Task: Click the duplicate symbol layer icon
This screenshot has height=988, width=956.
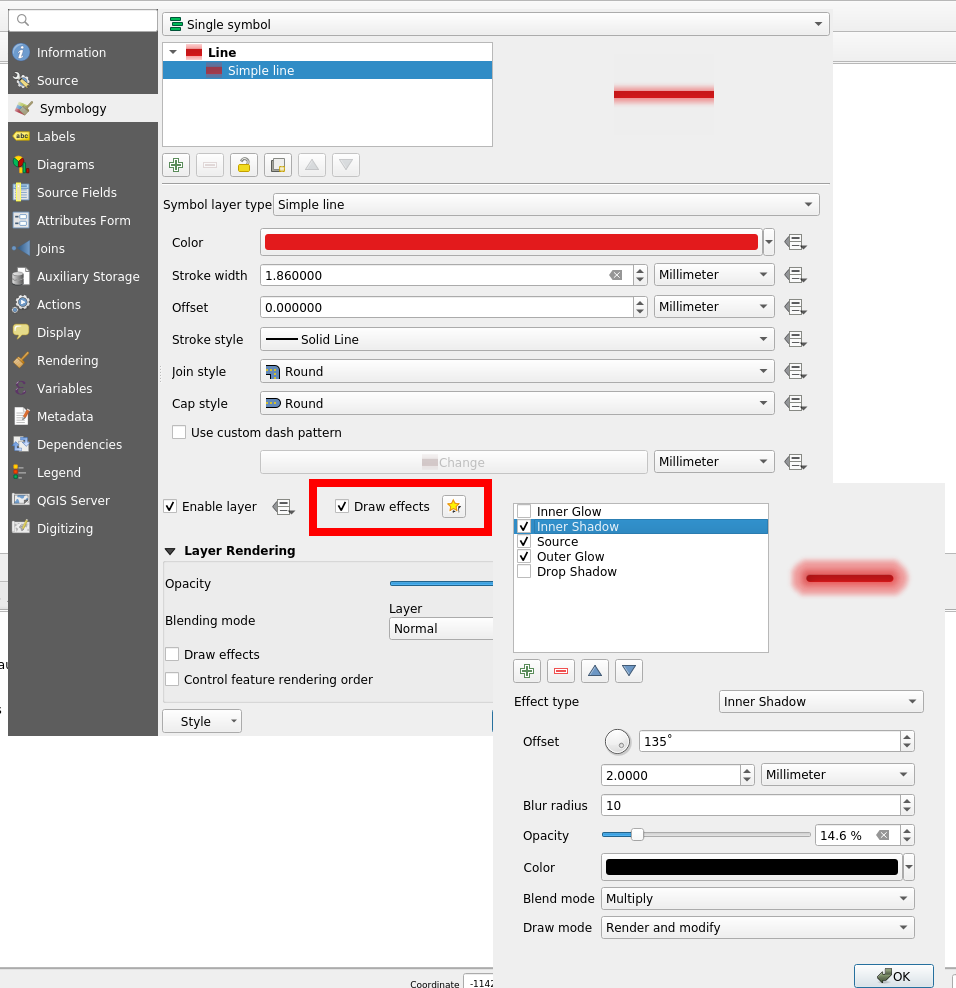Action: [x=278, y=165]
